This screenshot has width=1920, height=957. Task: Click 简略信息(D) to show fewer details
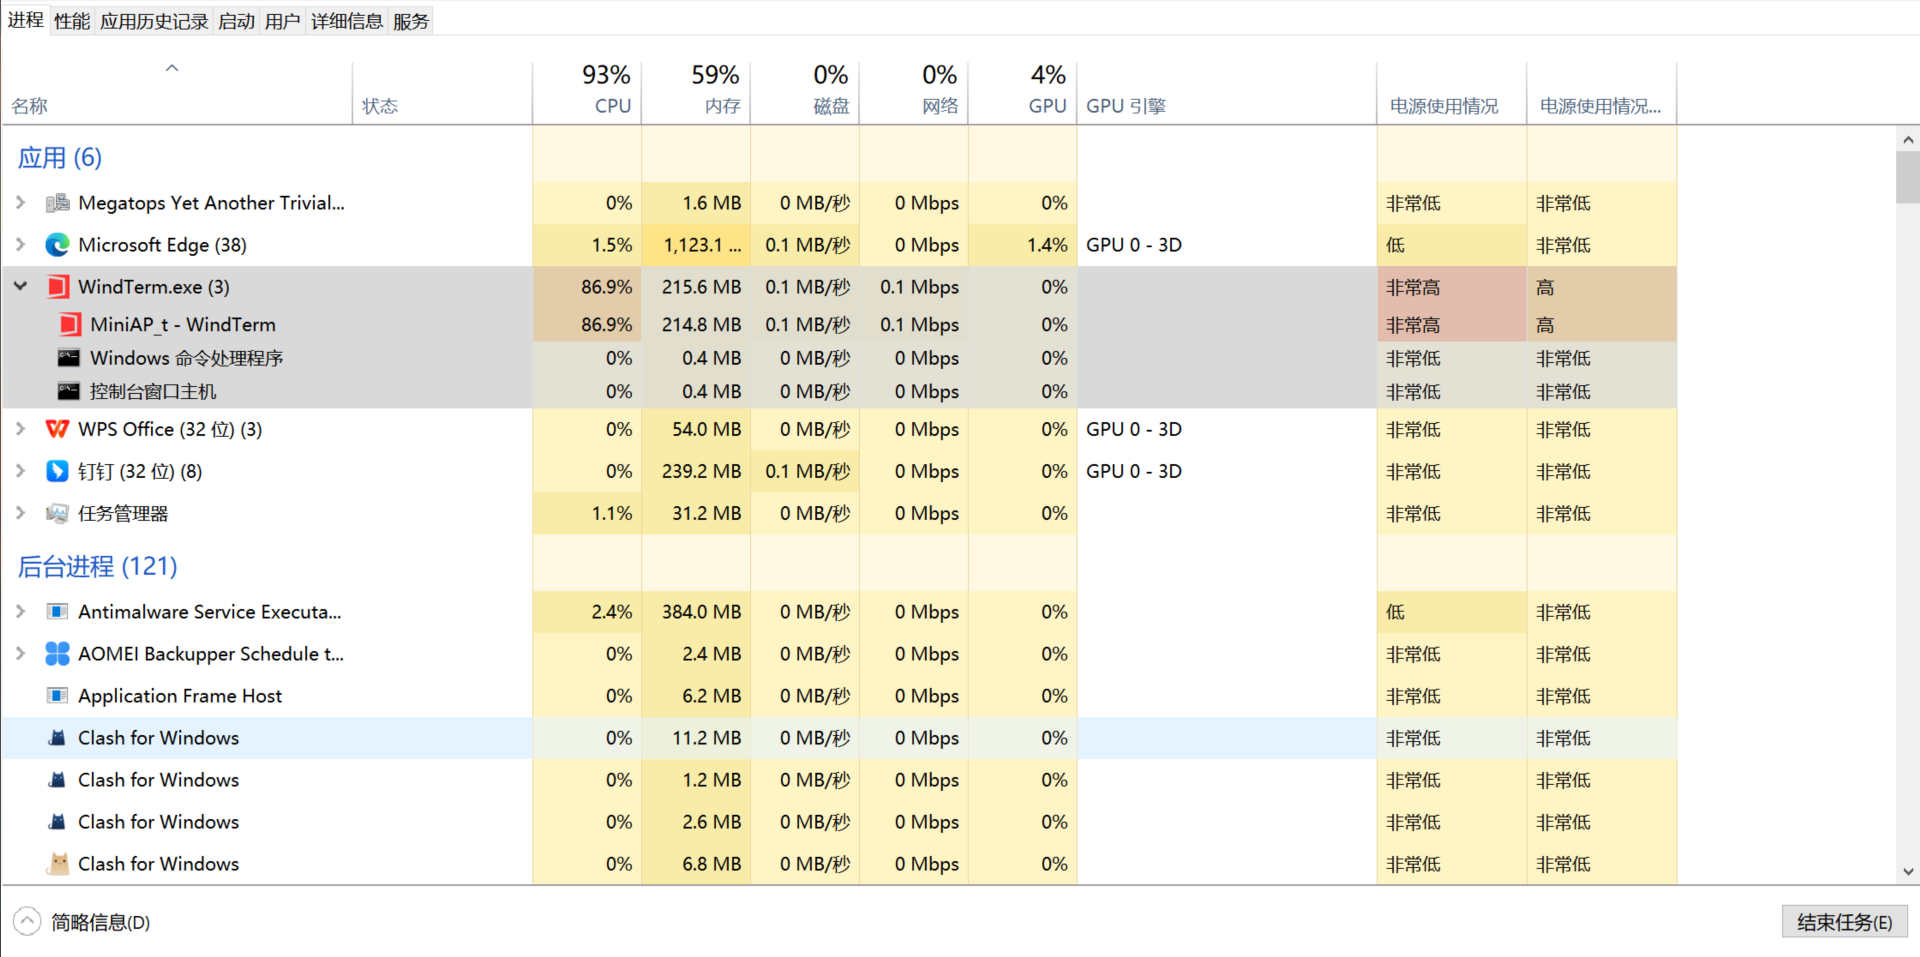coord(82,922)
